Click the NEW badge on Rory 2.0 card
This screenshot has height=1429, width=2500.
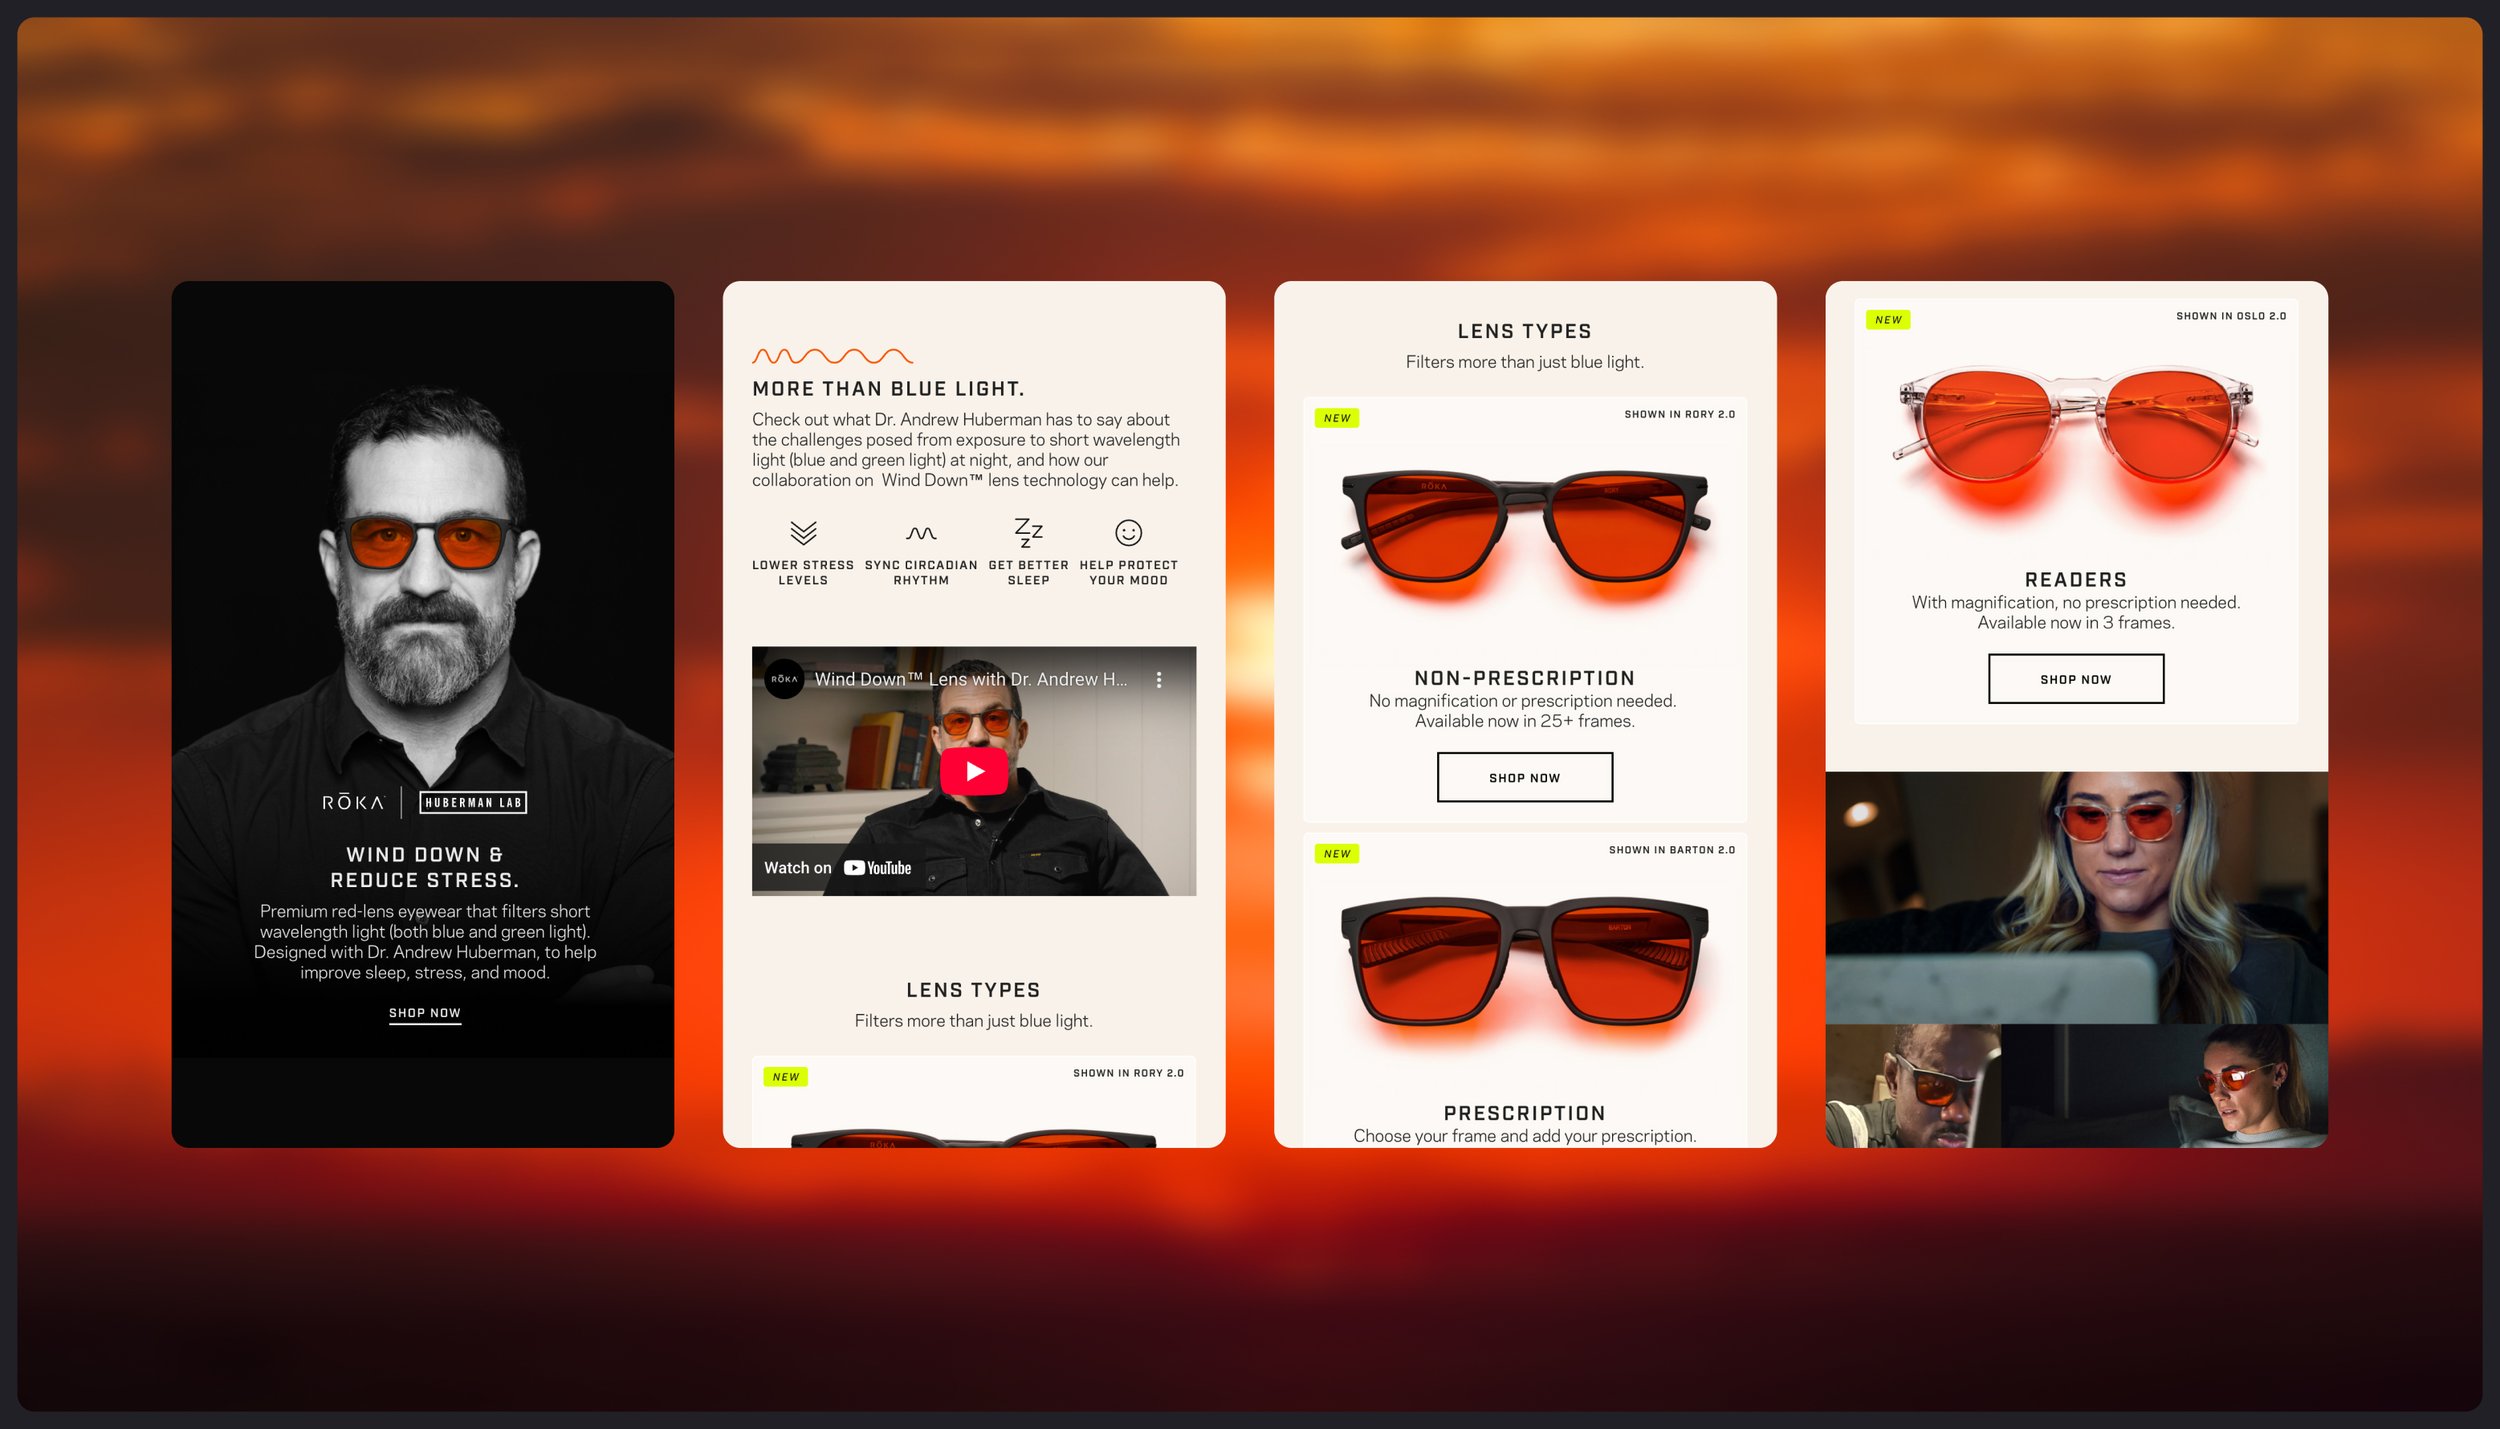(1336, 418)
